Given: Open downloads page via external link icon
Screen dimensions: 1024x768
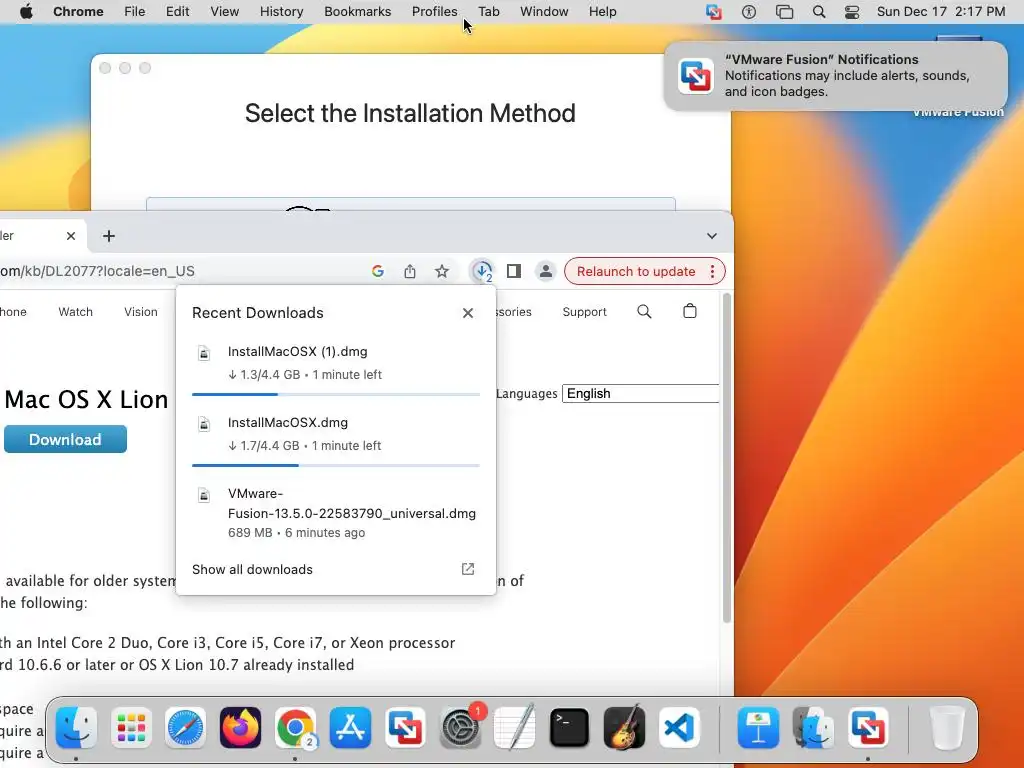Looking at the screenshot, I should 468,569.
